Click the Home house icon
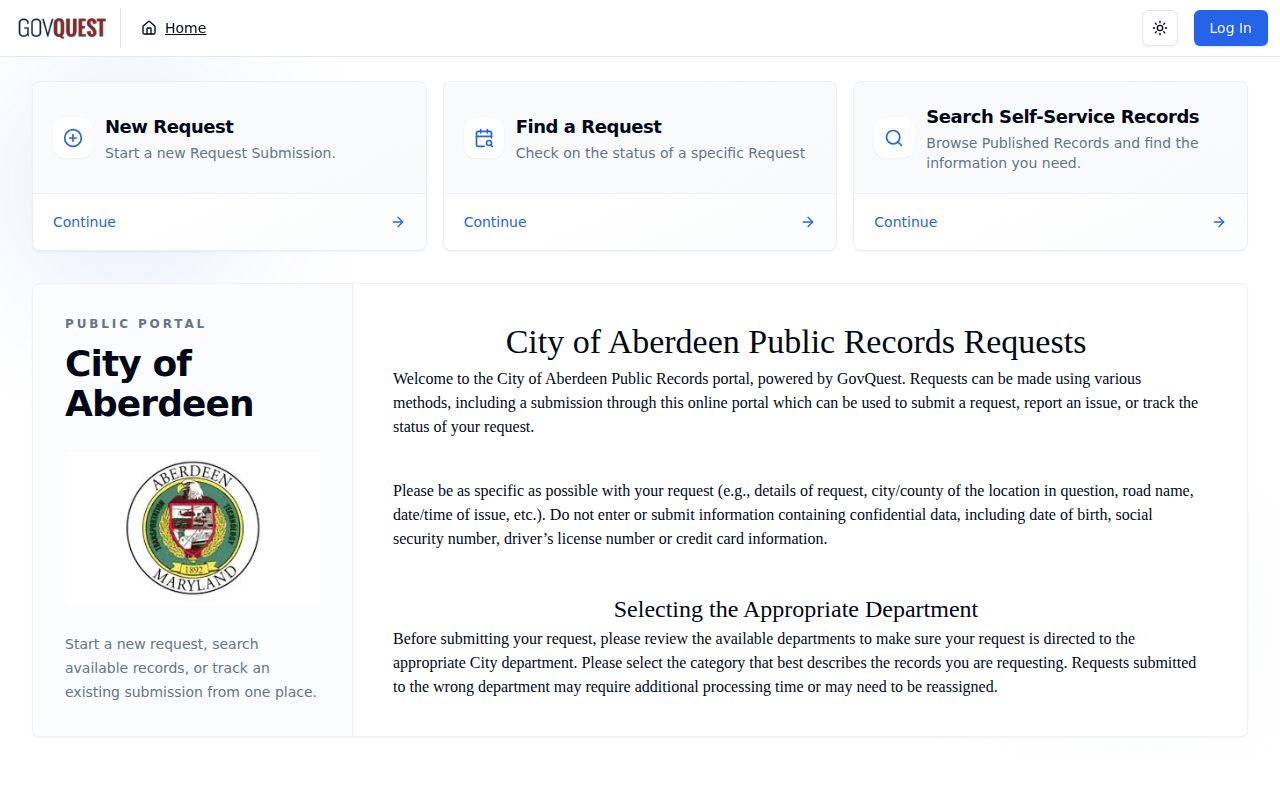Screen dimensions: 1280x800 (149, 28)
